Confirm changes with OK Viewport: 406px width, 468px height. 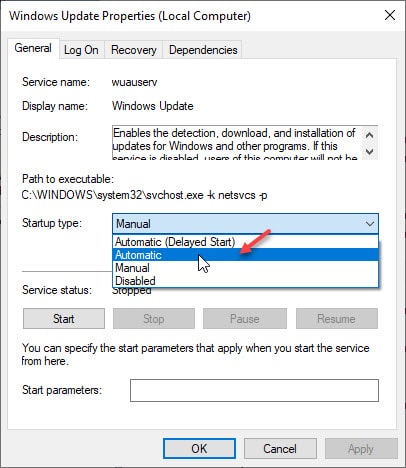(199, 448)
